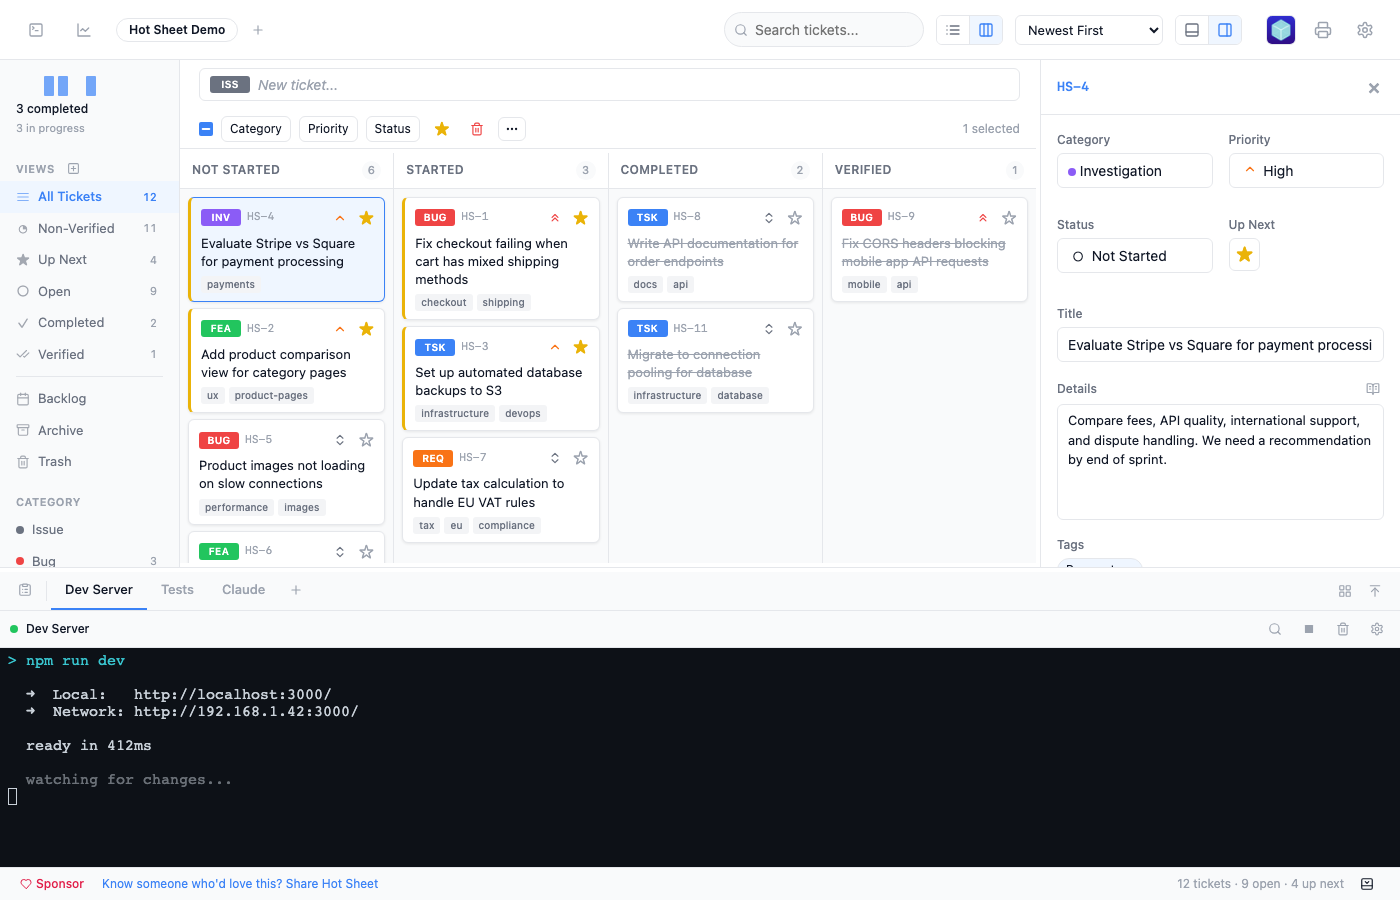Open Dev Server settings gear
1400x900 pixels.
[x=1377, y=629]
